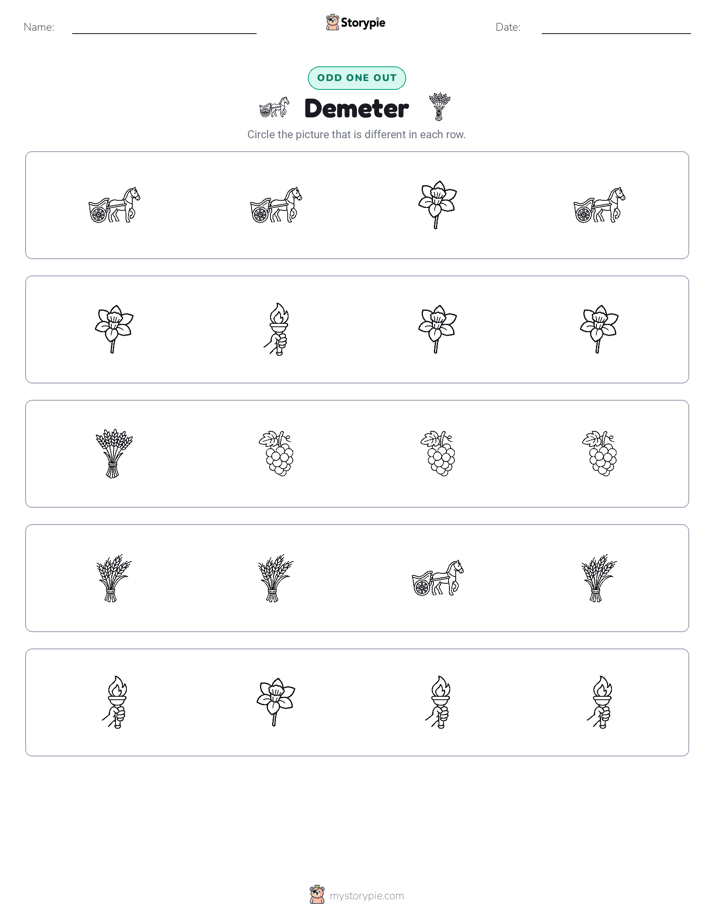Viewport: 714px width, 924px height.
Task: Select the first wheat bundle in row four
Action: coord(114,578)
